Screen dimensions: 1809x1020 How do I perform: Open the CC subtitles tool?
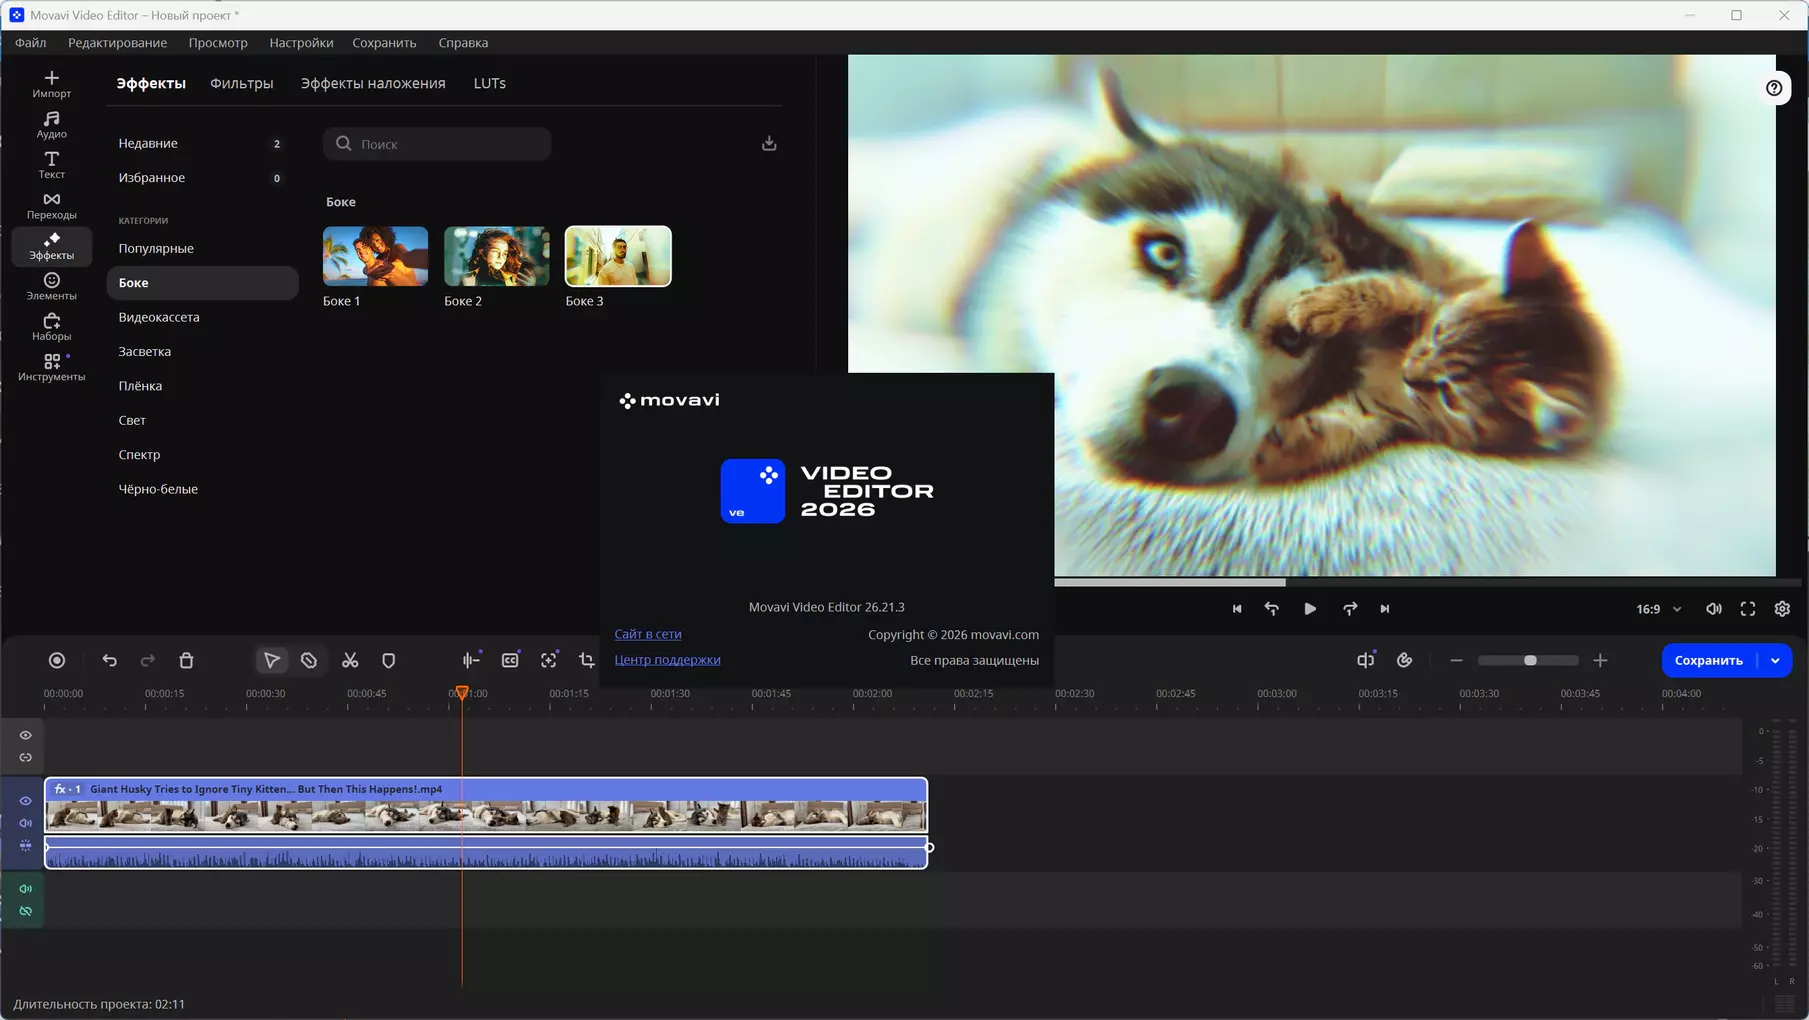coord(510,660)
